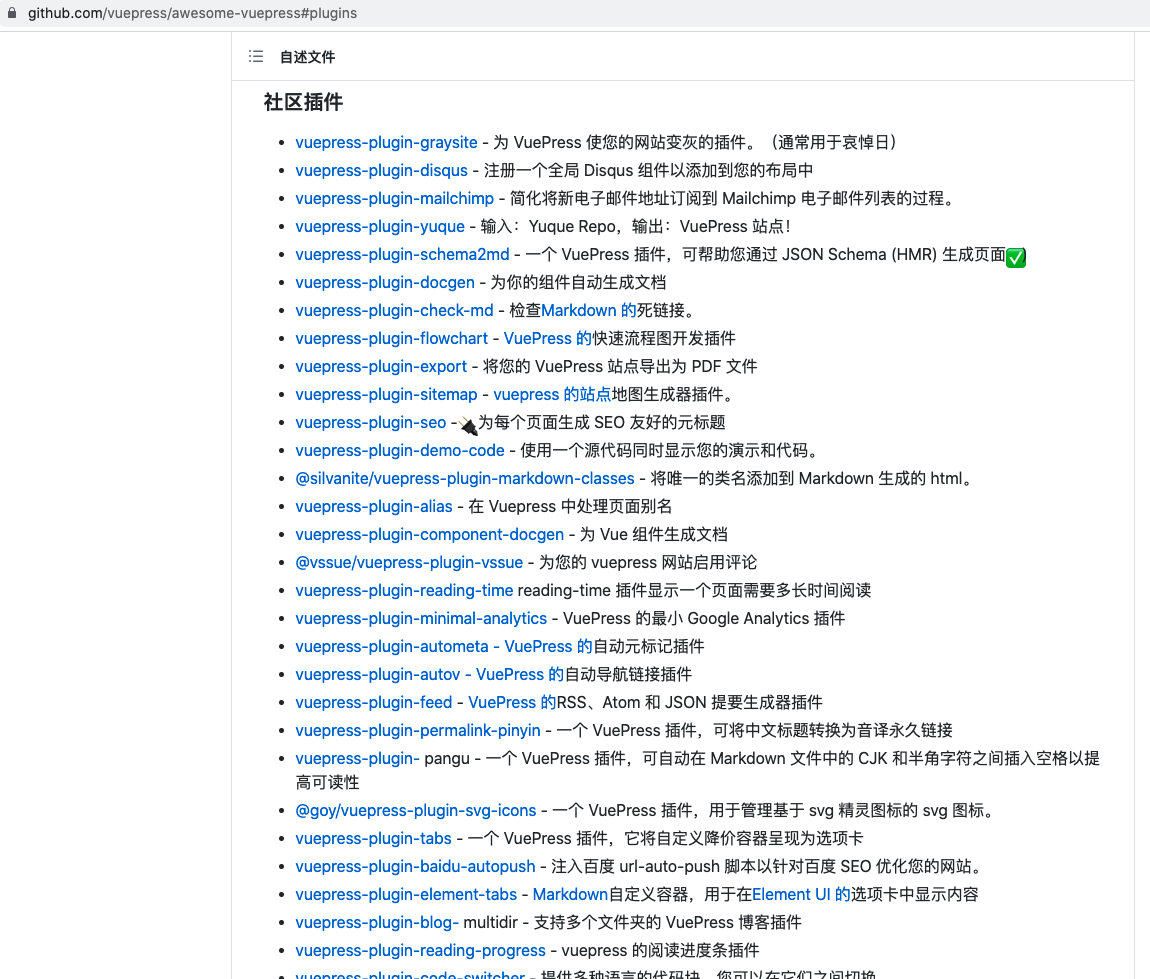Follow the vuepress-plugin-autov link
1150x979 pixels.
[378, 674]
